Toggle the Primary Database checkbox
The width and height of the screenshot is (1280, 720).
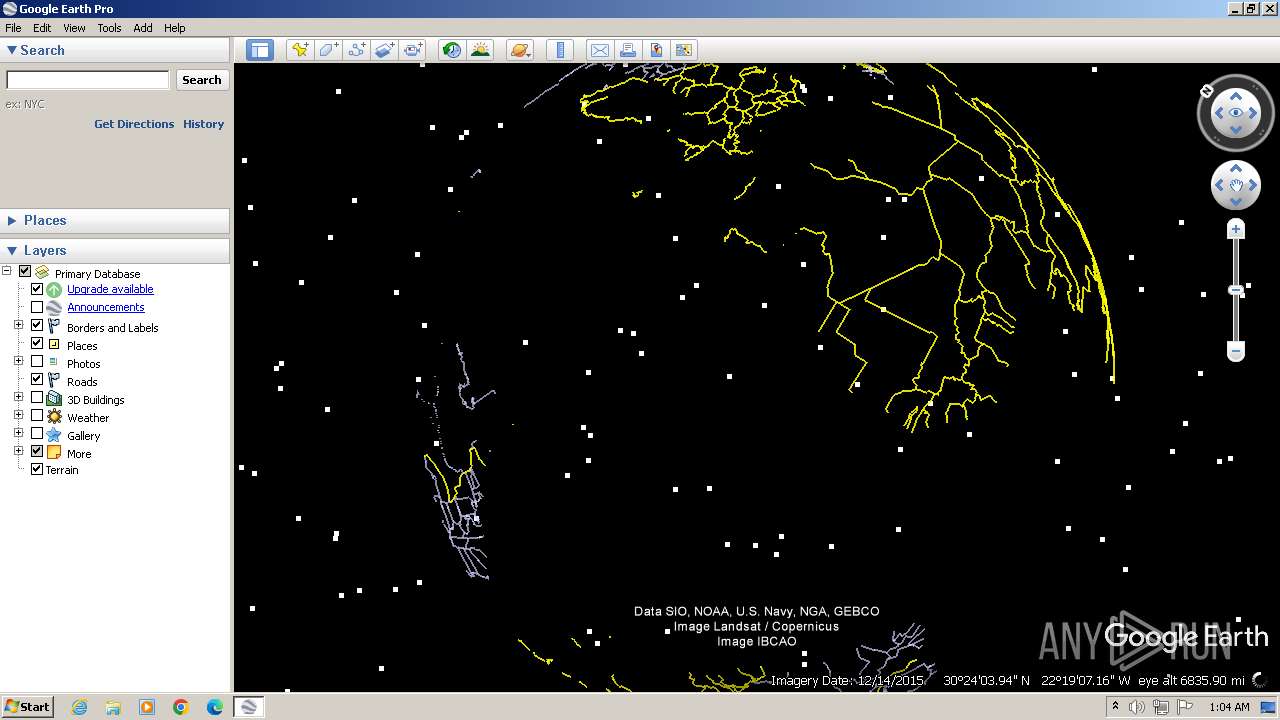pos(25,271)
